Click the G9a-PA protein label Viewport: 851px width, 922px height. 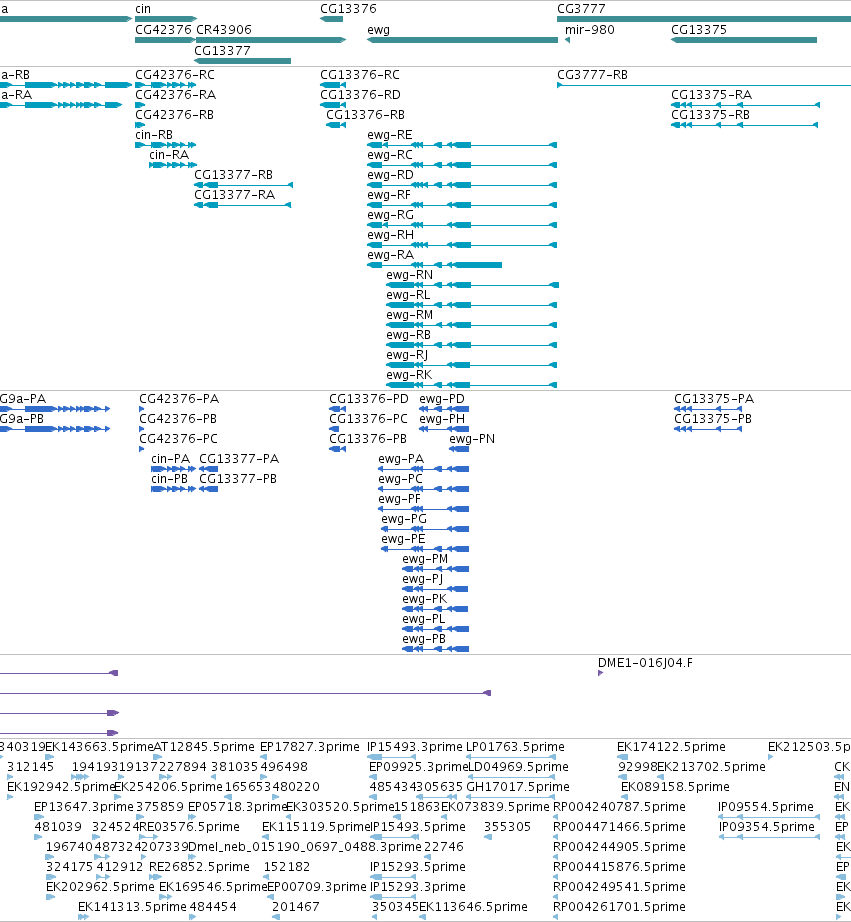click(x=22, y=399)
